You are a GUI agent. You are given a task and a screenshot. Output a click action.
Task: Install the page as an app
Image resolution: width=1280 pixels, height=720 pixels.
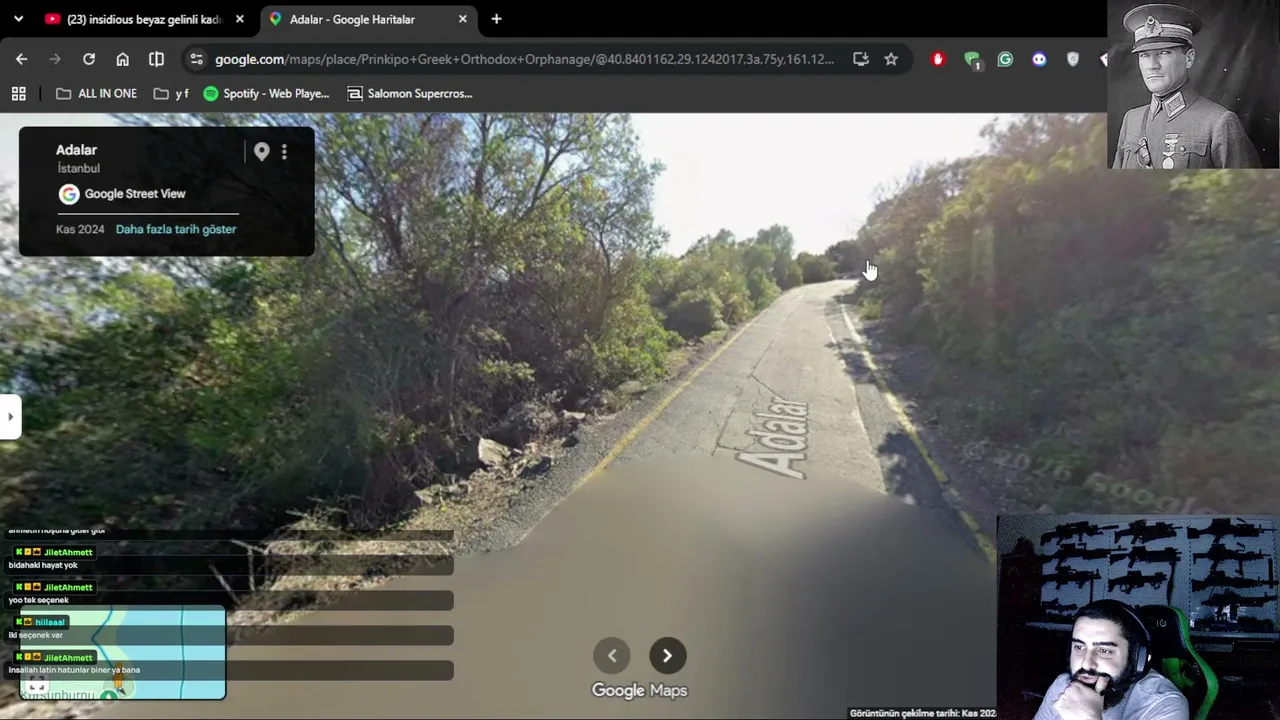coord(860,59)
